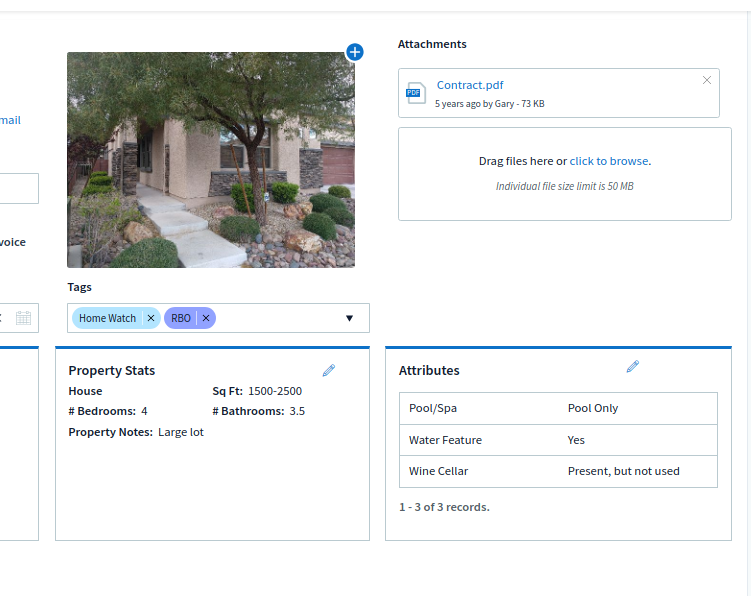Click the 'House' property type text
Viewport: 751px width, 596px height.
[85, 391]
